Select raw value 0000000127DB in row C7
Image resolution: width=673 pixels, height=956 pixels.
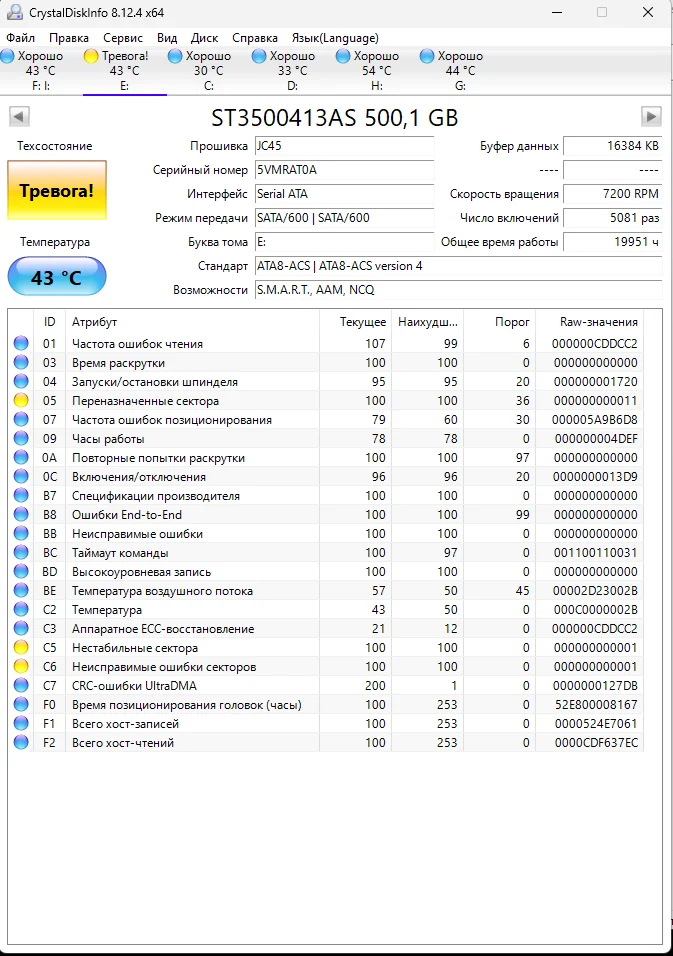click(x=596, y=685)
